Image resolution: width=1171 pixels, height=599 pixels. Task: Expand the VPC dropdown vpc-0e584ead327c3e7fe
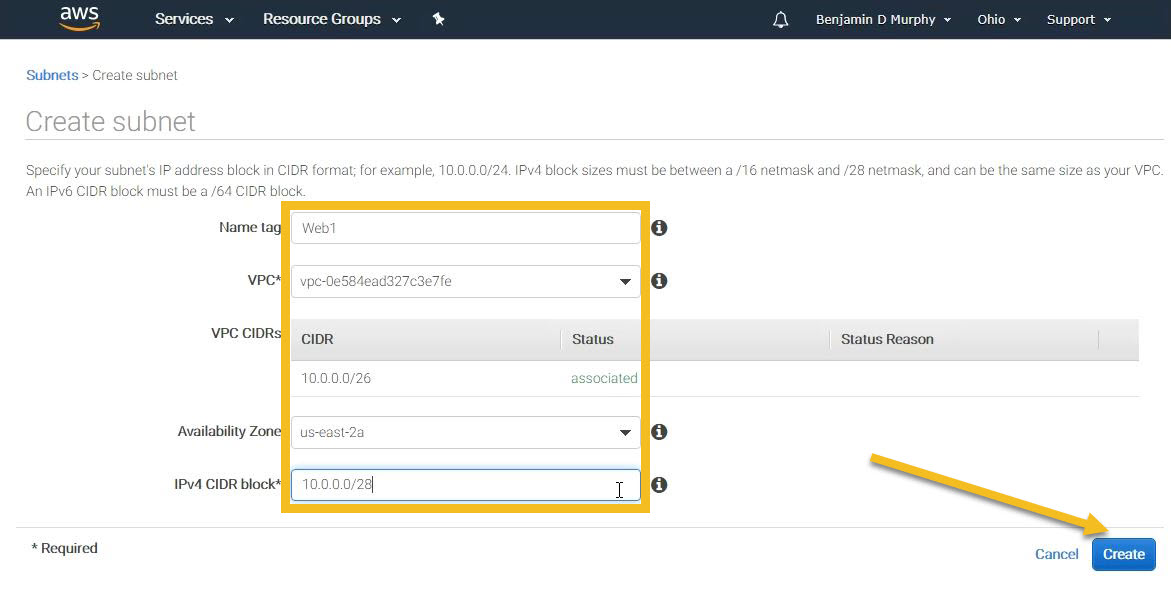465,282
